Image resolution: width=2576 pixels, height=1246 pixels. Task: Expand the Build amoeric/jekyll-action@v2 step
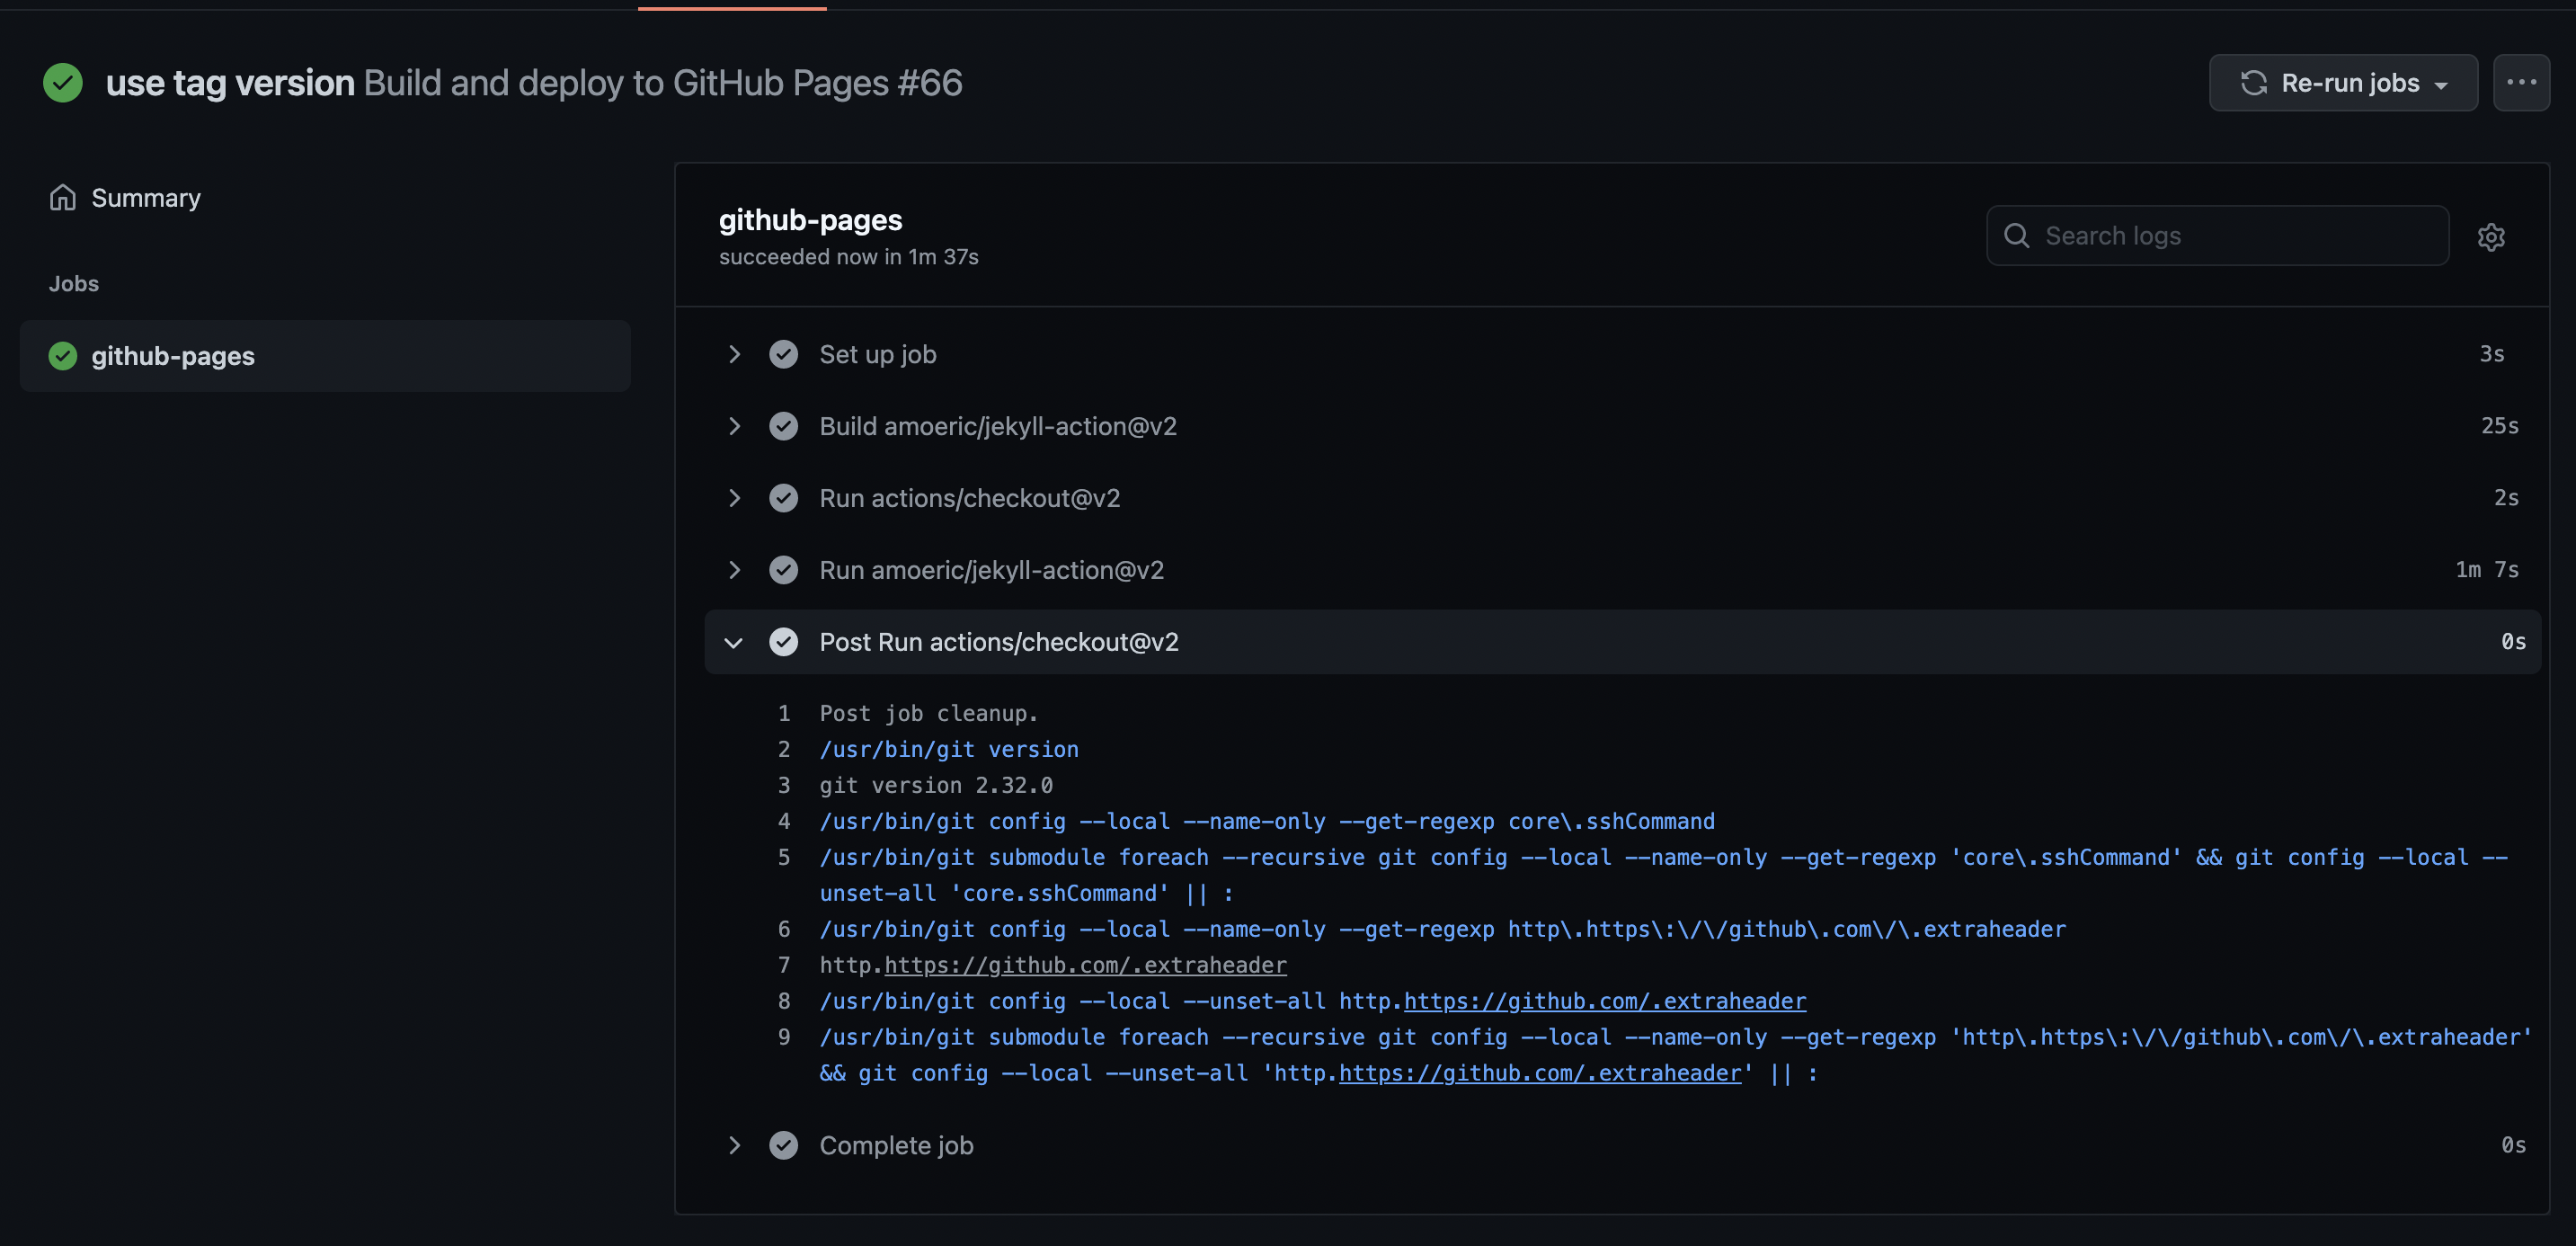pos(734,427)
